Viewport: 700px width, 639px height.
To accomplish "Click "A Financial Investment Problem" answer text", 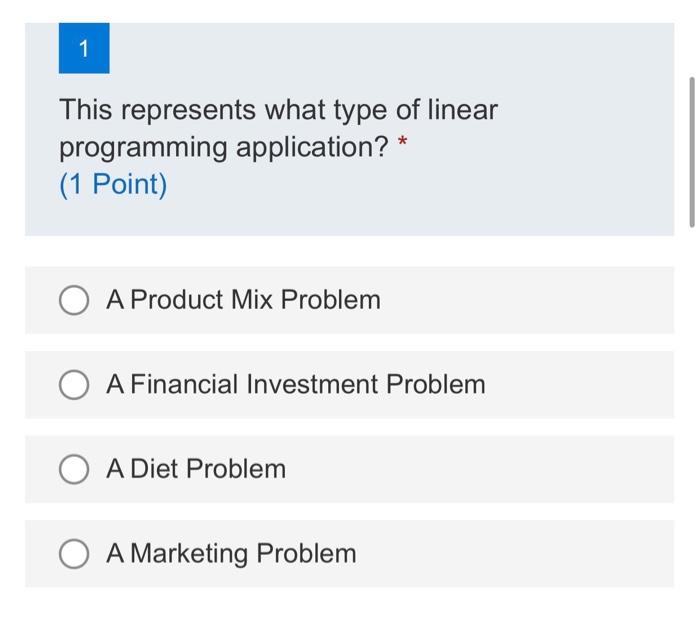I will [295, 385].
